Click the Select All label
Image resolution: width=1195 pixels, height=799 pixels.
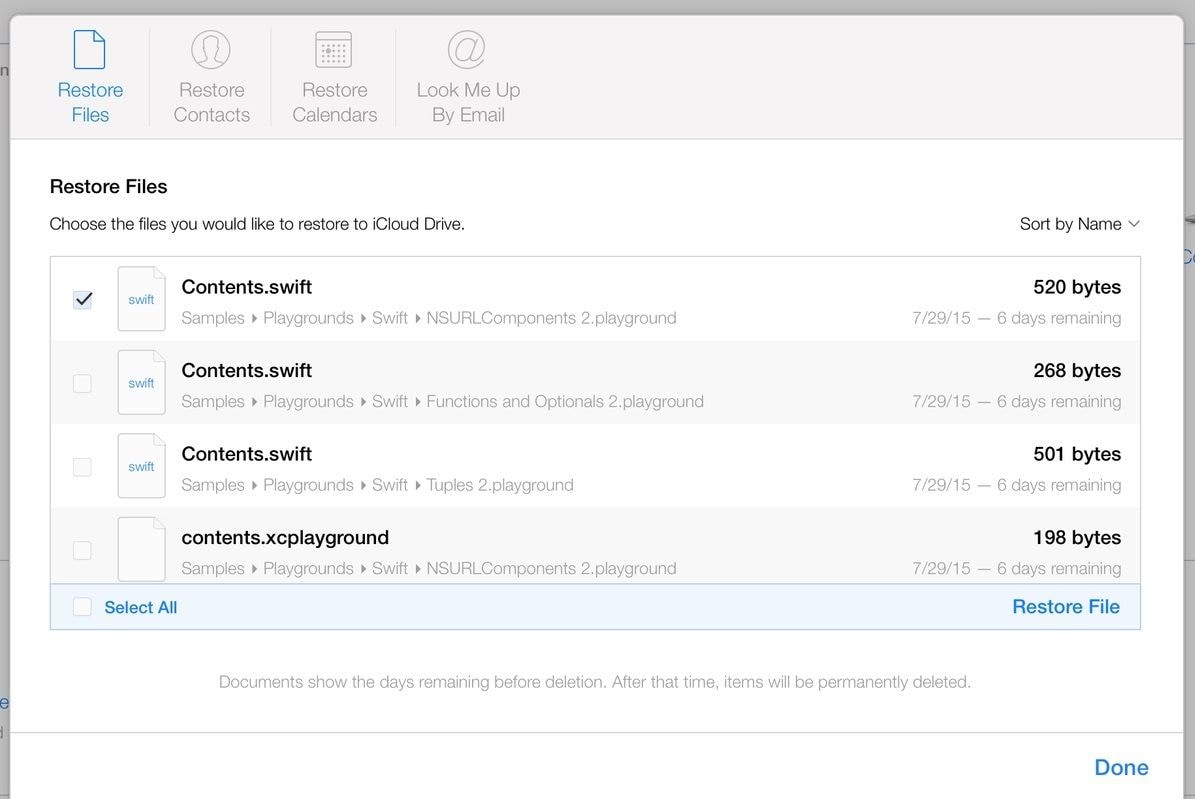[141, 607]
